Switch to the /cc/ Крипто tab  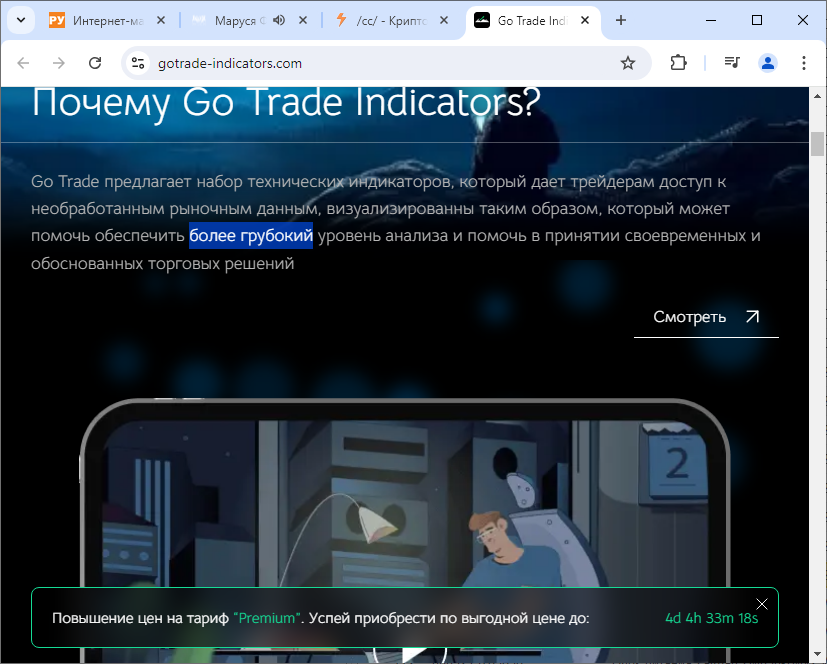coord(391,21)
